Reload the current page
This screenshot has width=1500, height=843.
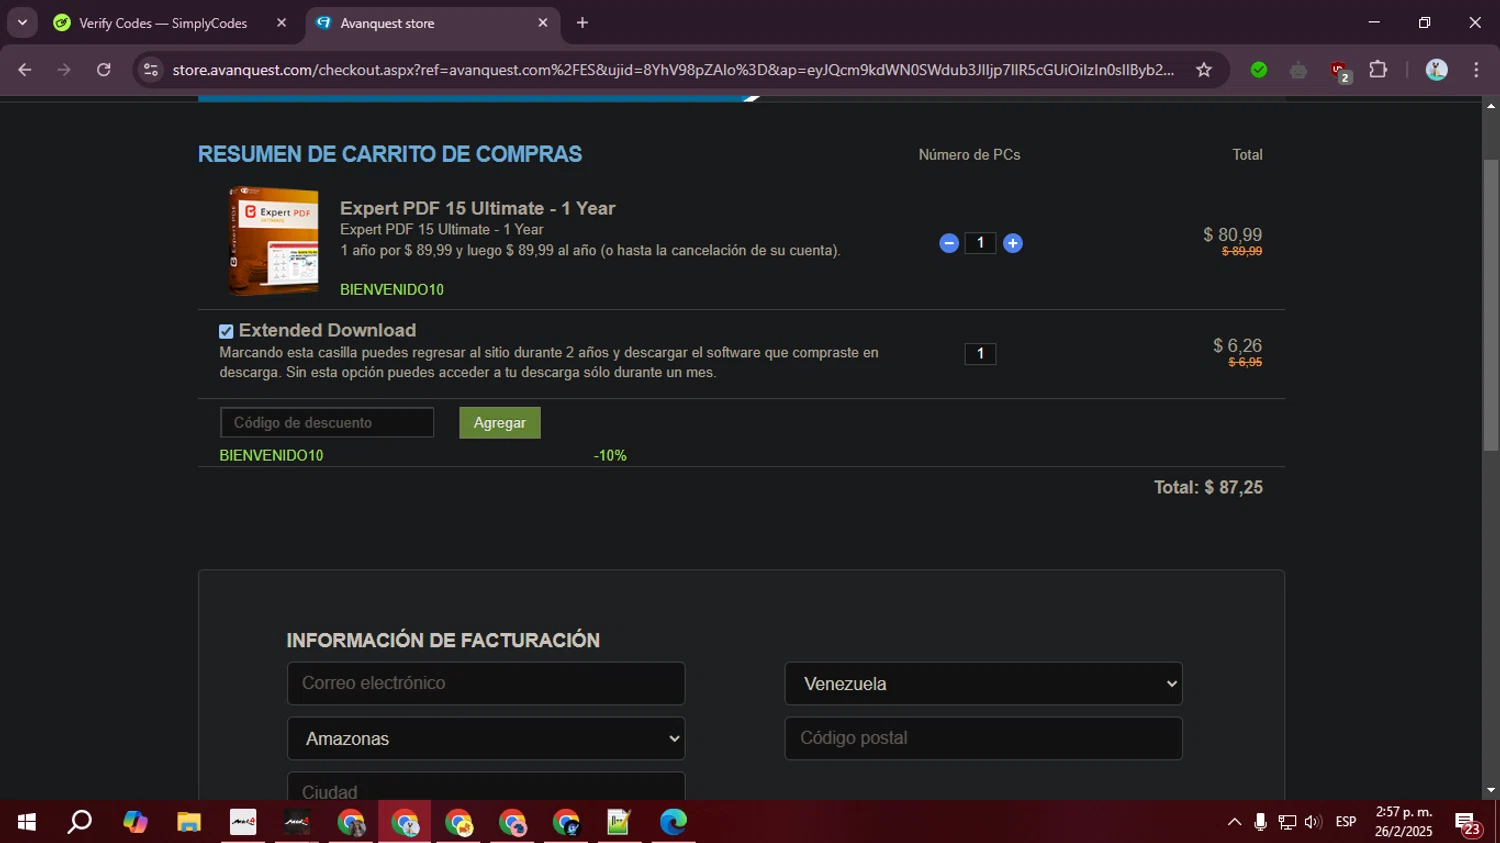104,70
